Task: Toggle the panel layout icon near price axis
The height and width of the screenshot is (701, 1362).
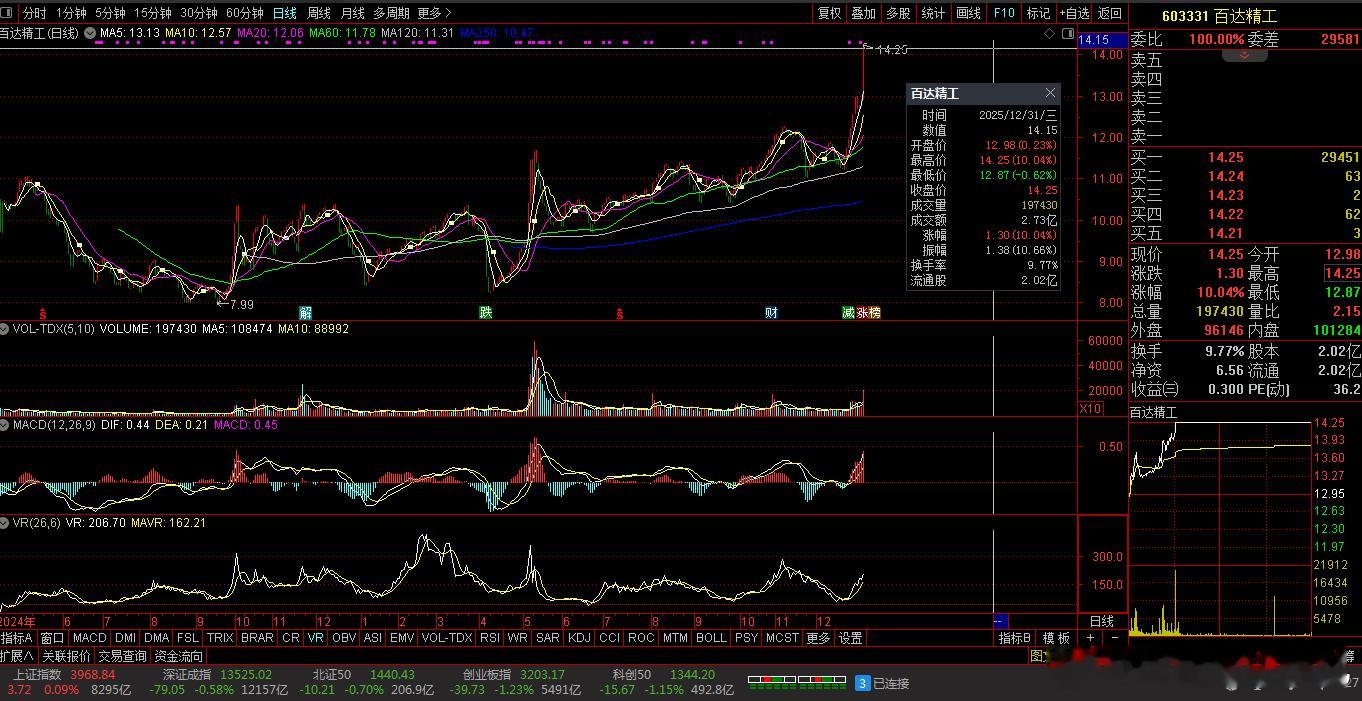Action: [x=1067, y=33]
